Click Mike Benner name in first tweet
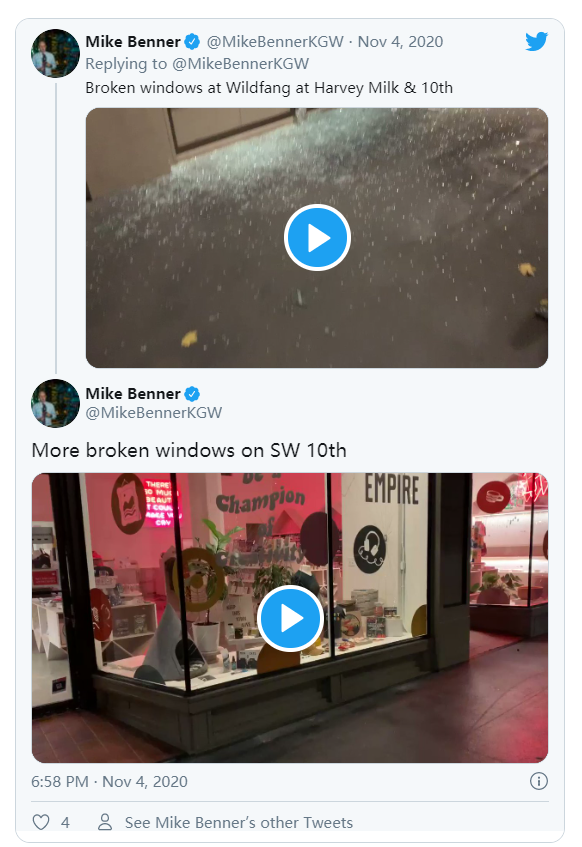This screenshot has width=582, height=847. coord(133,42)
